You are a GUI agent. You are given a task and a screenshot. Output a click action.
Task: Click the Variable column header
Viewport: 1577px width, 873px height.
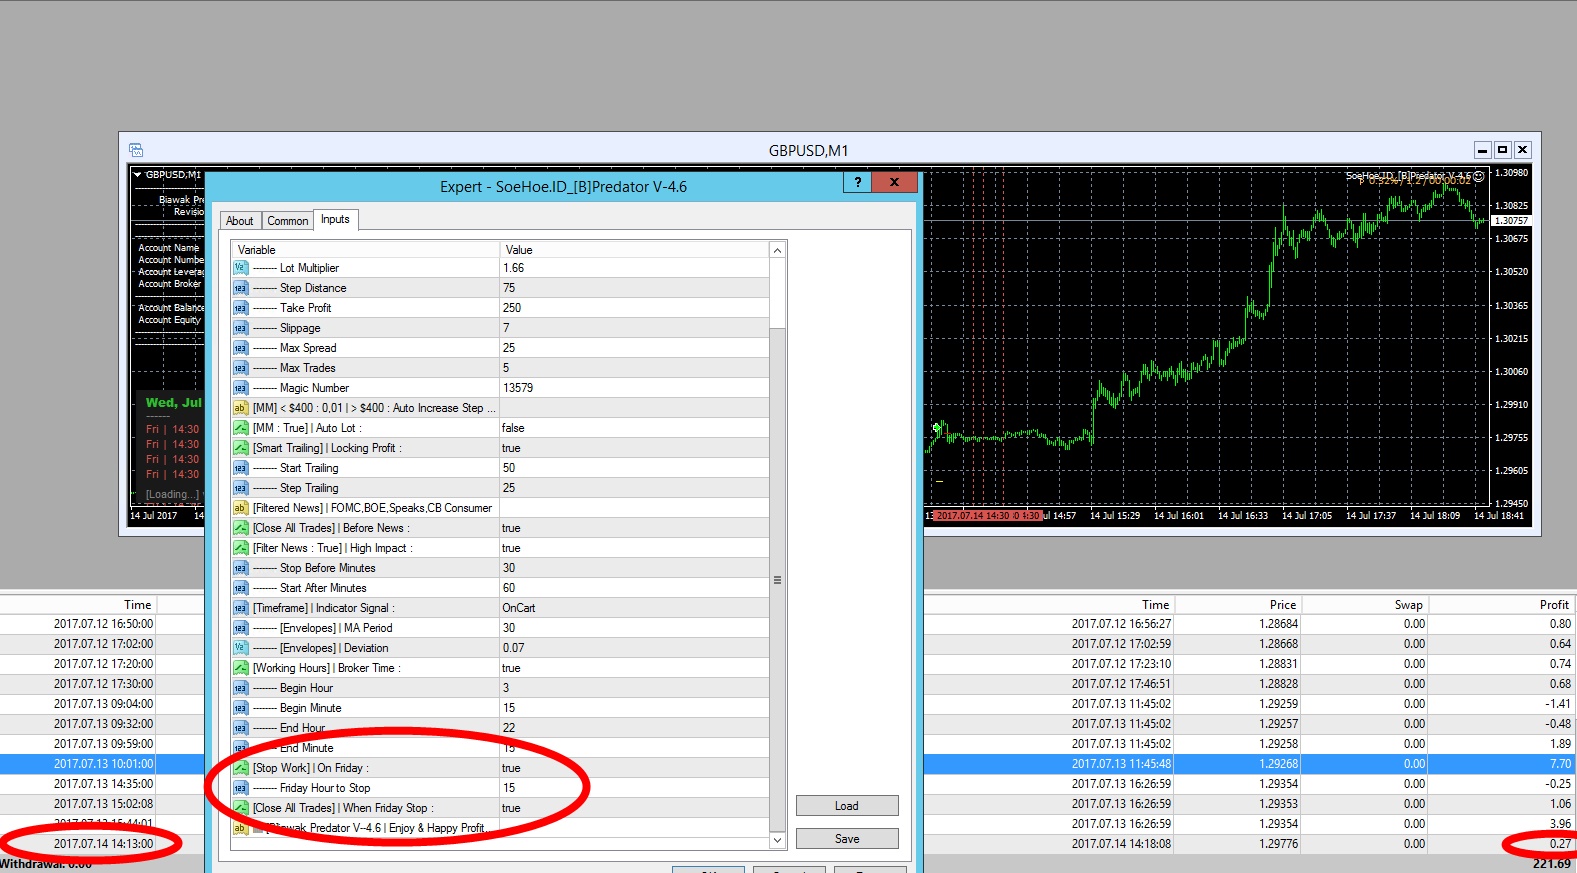(365, 250)
